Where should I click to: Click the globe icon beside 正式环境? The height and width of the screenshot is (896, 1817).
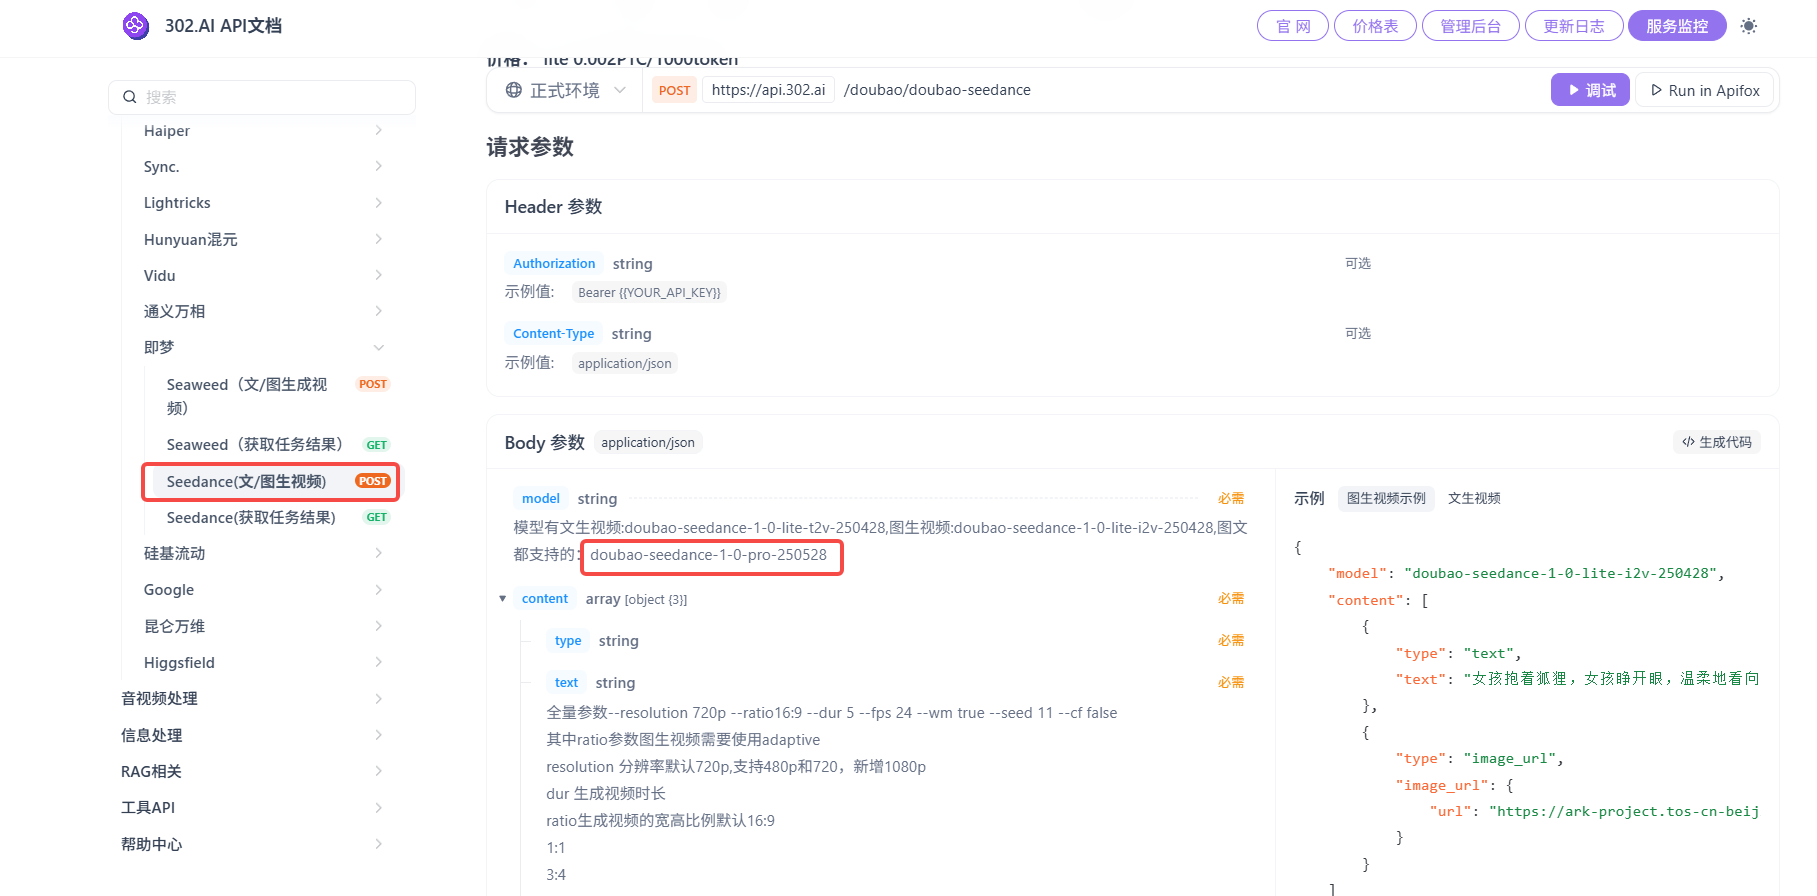tap(514, 90)
